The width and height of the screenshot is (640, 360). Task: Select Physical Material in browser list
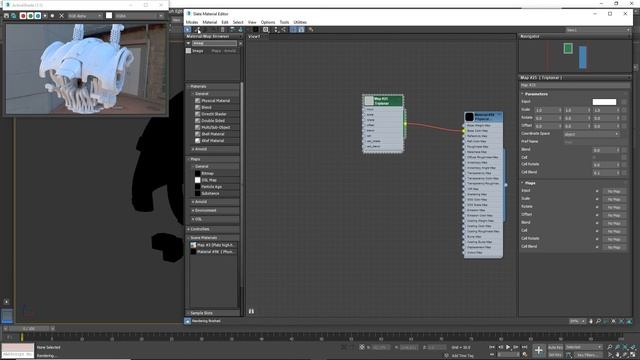[216, 101]
